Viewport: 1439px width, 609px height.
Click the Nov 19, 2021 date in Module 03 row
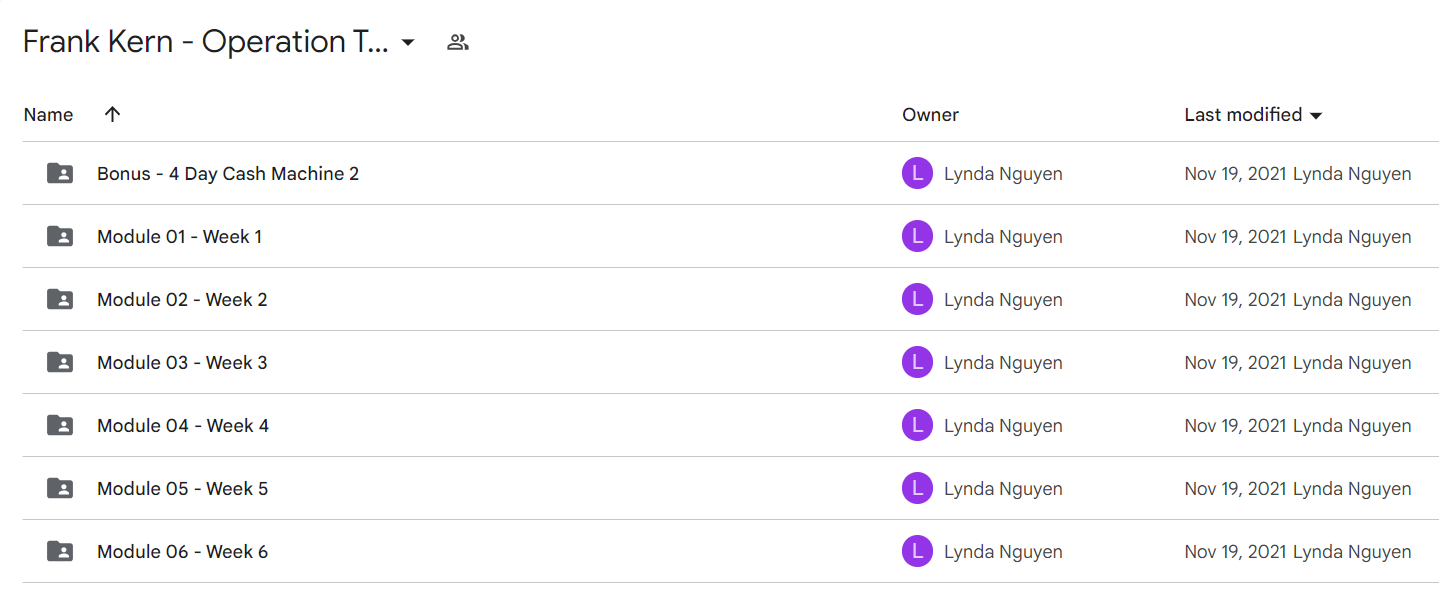tap(1235, 363)
